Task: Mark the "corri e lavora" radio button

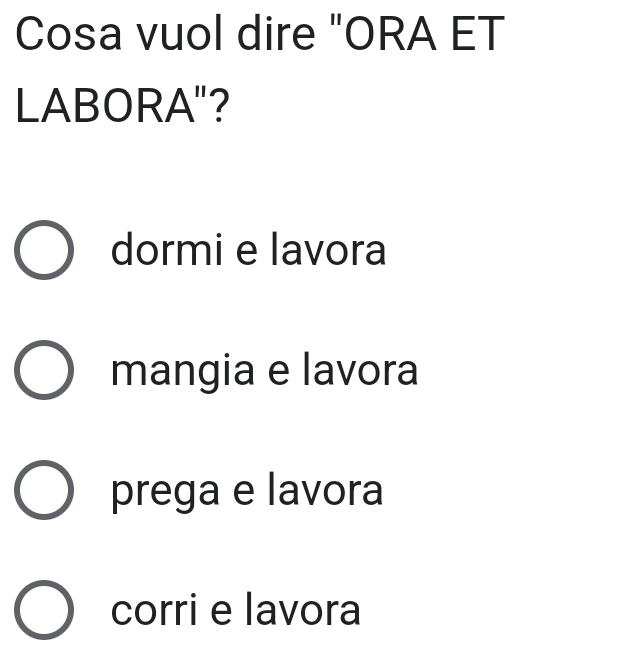Action: pos(44,611)
